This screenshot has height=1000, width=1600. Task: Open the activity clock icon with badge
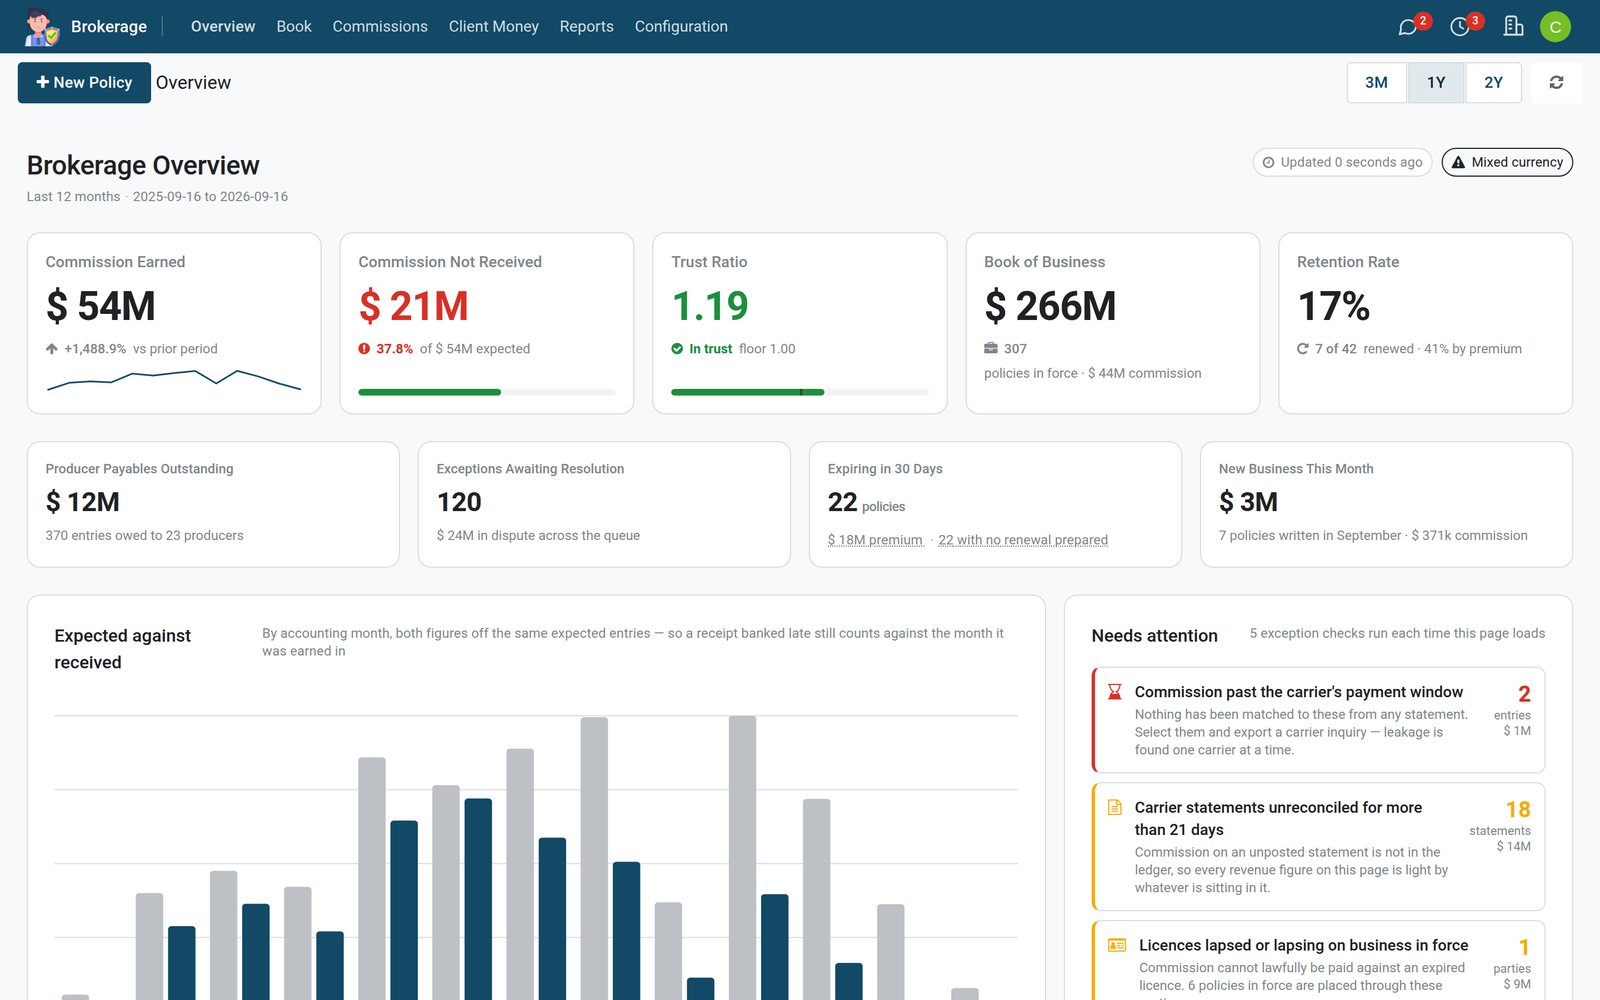(1460, 27)
